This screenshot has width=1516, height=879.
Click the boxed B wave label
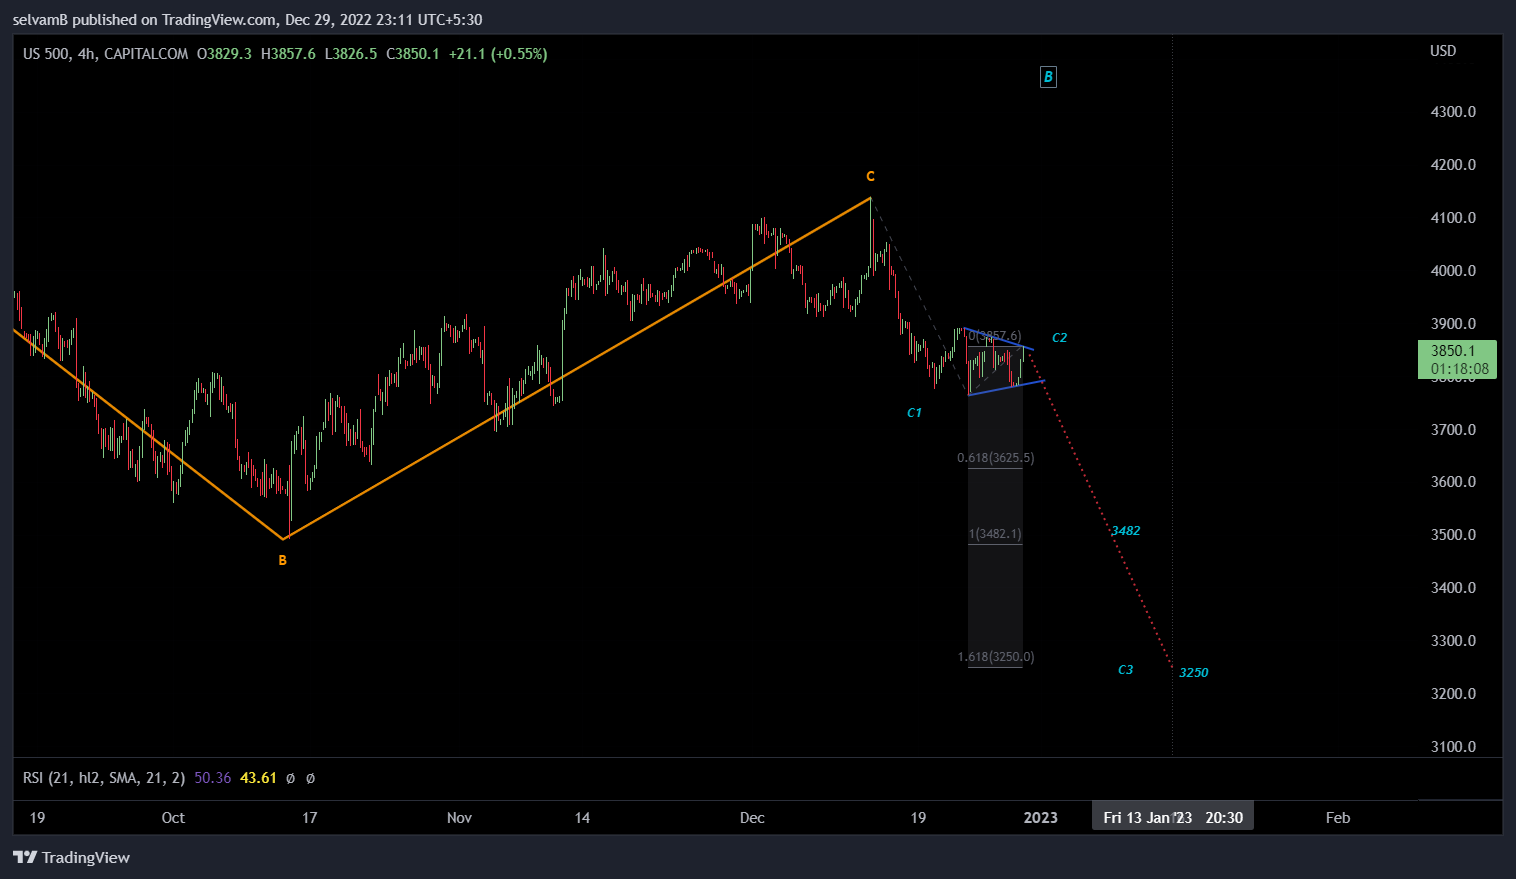click(x=1048, y=77)
